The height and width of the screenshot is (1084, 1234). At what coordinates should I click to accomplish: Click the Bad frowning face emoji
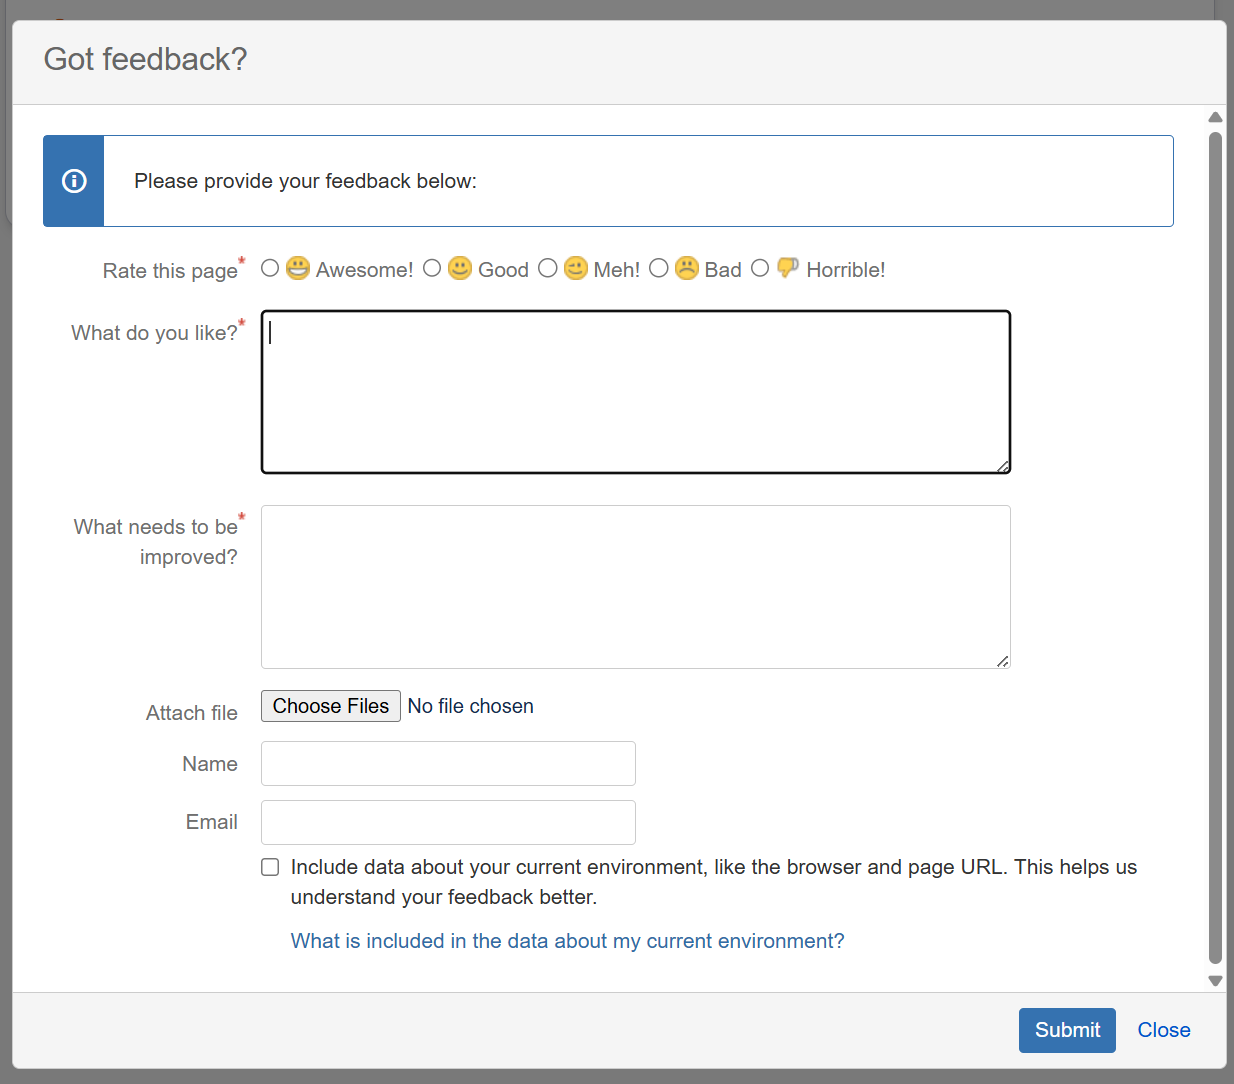[x=687, y=269]
